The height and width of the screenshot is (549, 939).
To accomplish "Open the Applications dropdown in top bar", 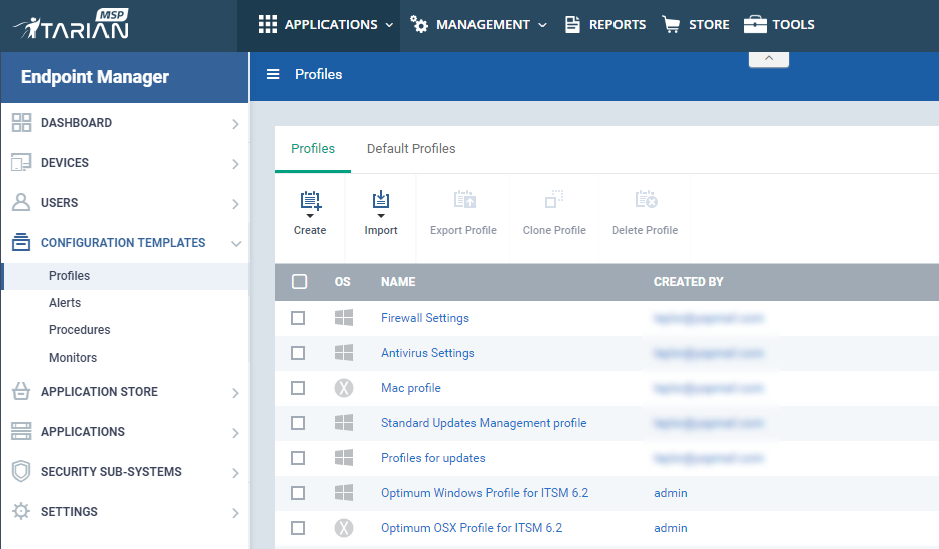I will (x=326, y=25).
